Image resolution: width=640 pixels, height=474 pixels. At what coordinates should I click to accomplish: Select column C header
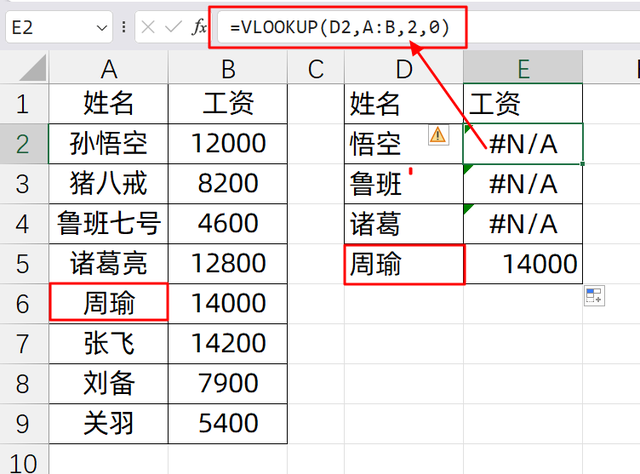tap(316, 68)
